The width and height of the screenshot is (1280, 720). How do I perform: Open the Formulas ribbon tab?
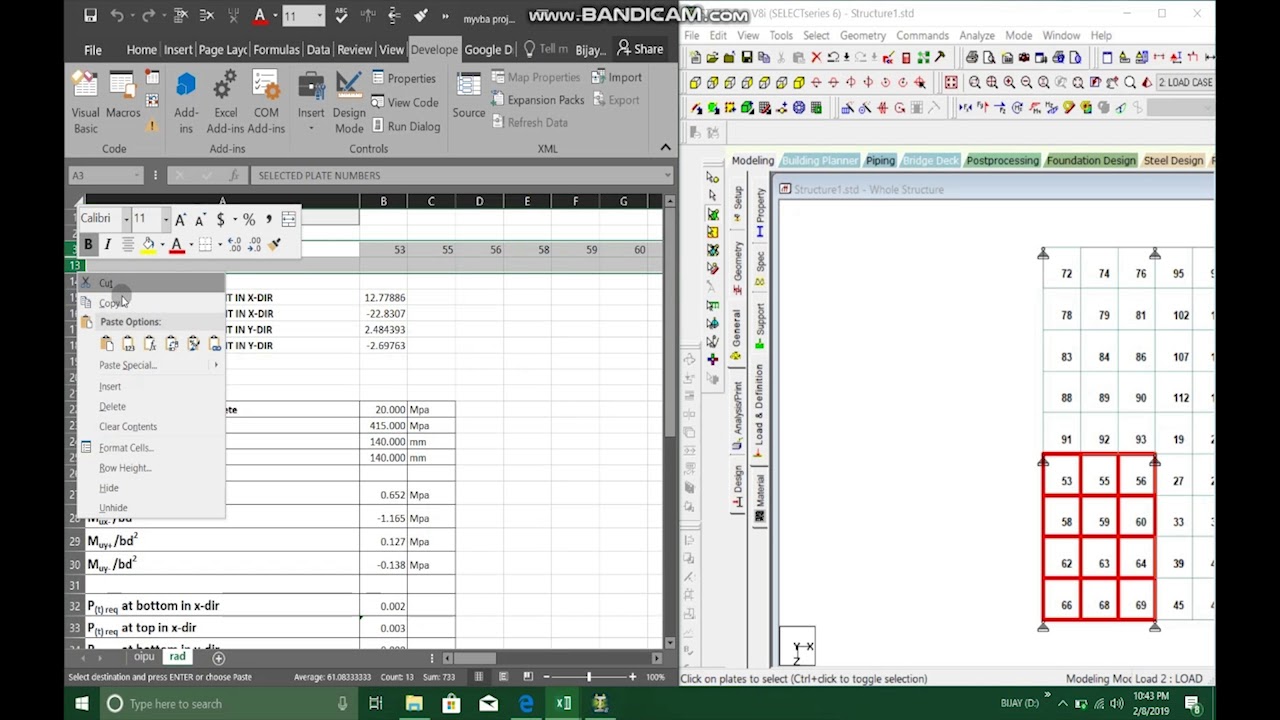coord(276,50)
